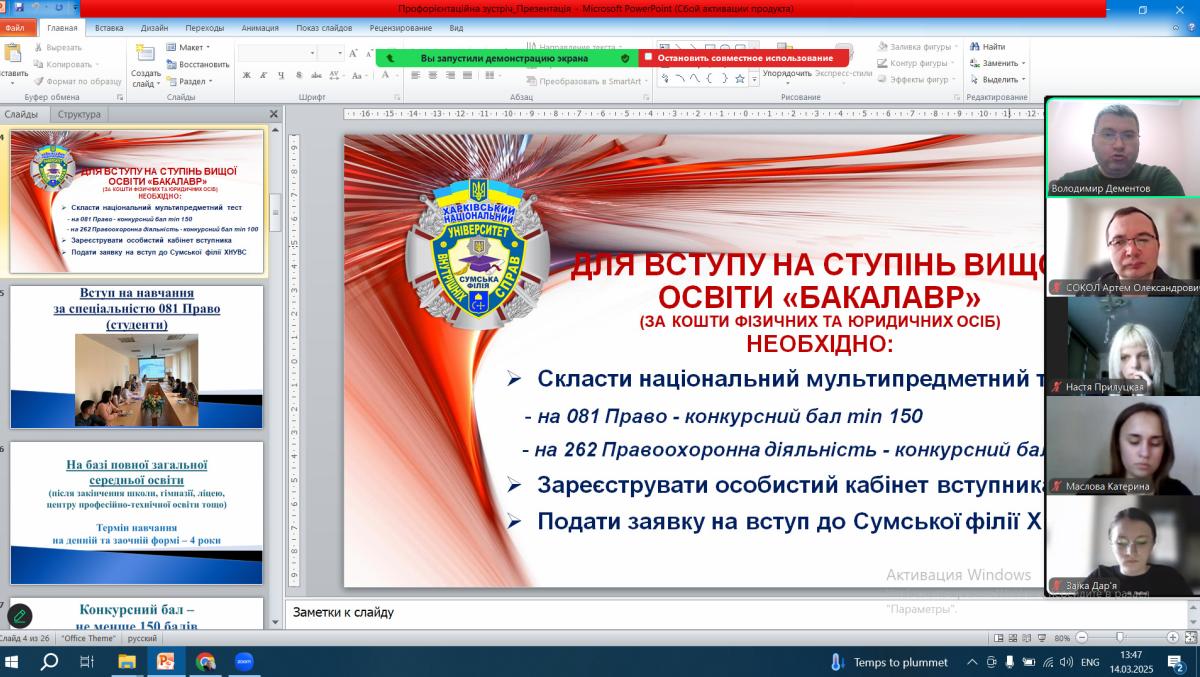Switch to the Transitions (Переходы) tab
The width and height of the screenshot is (1200, 677).
coord(205,28)
